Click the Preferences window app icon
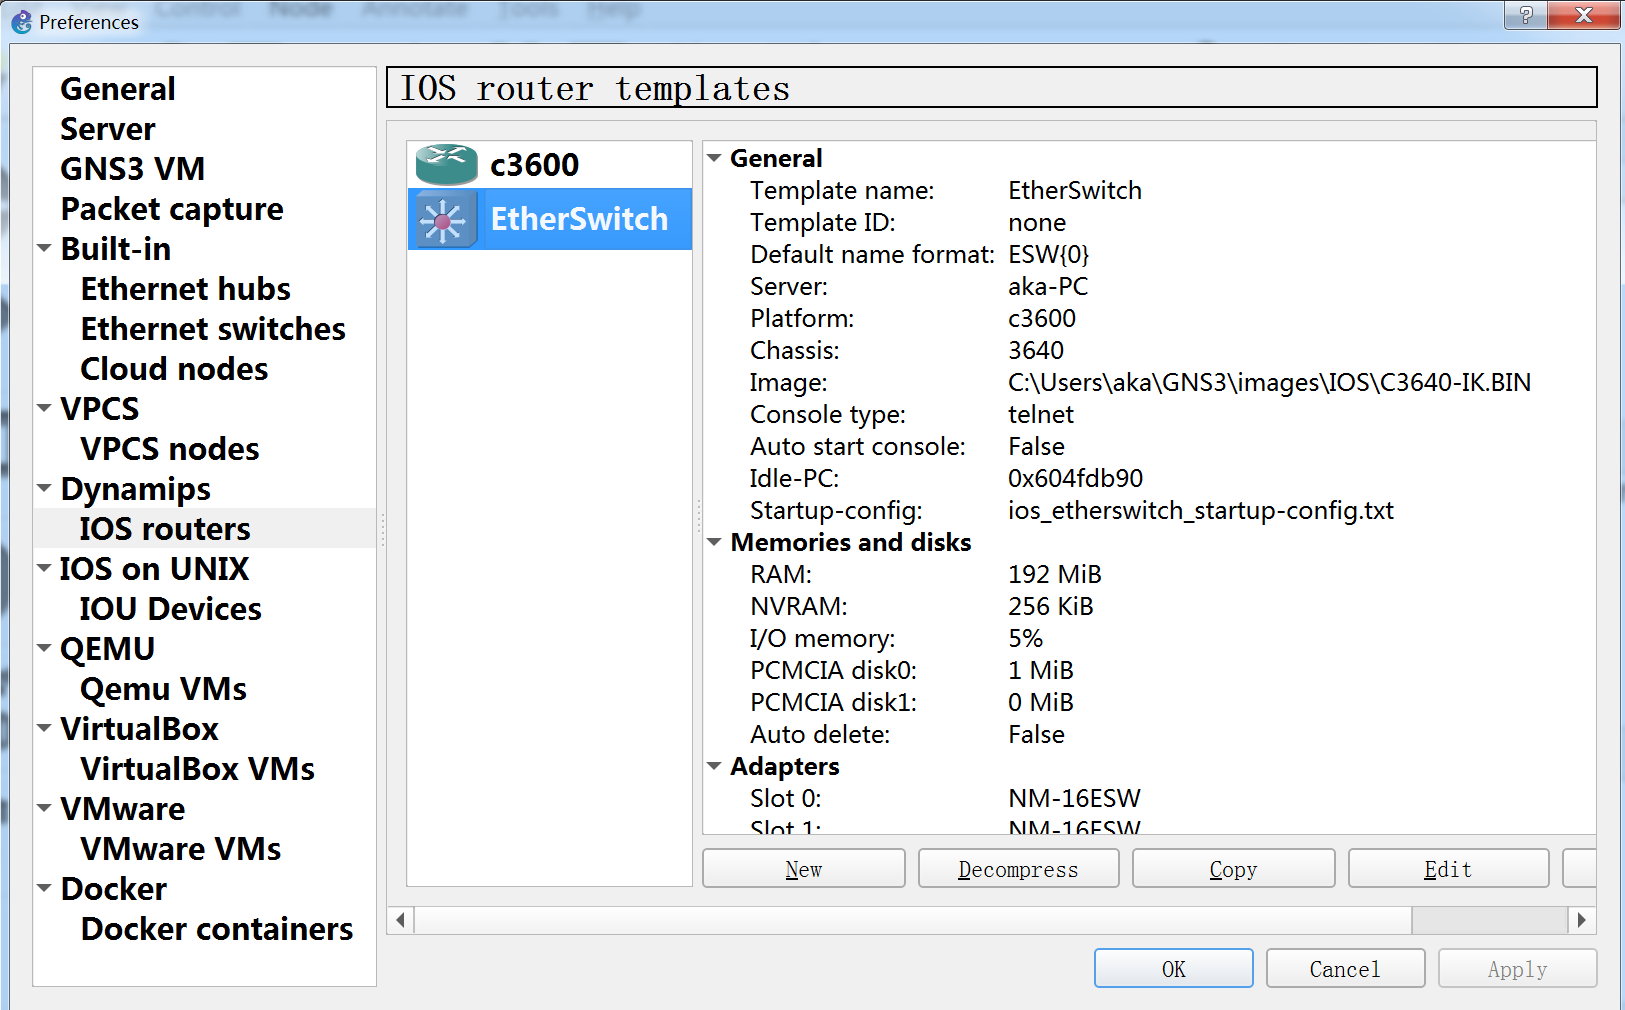1625x1010 pixels. (x=22, y=21)
